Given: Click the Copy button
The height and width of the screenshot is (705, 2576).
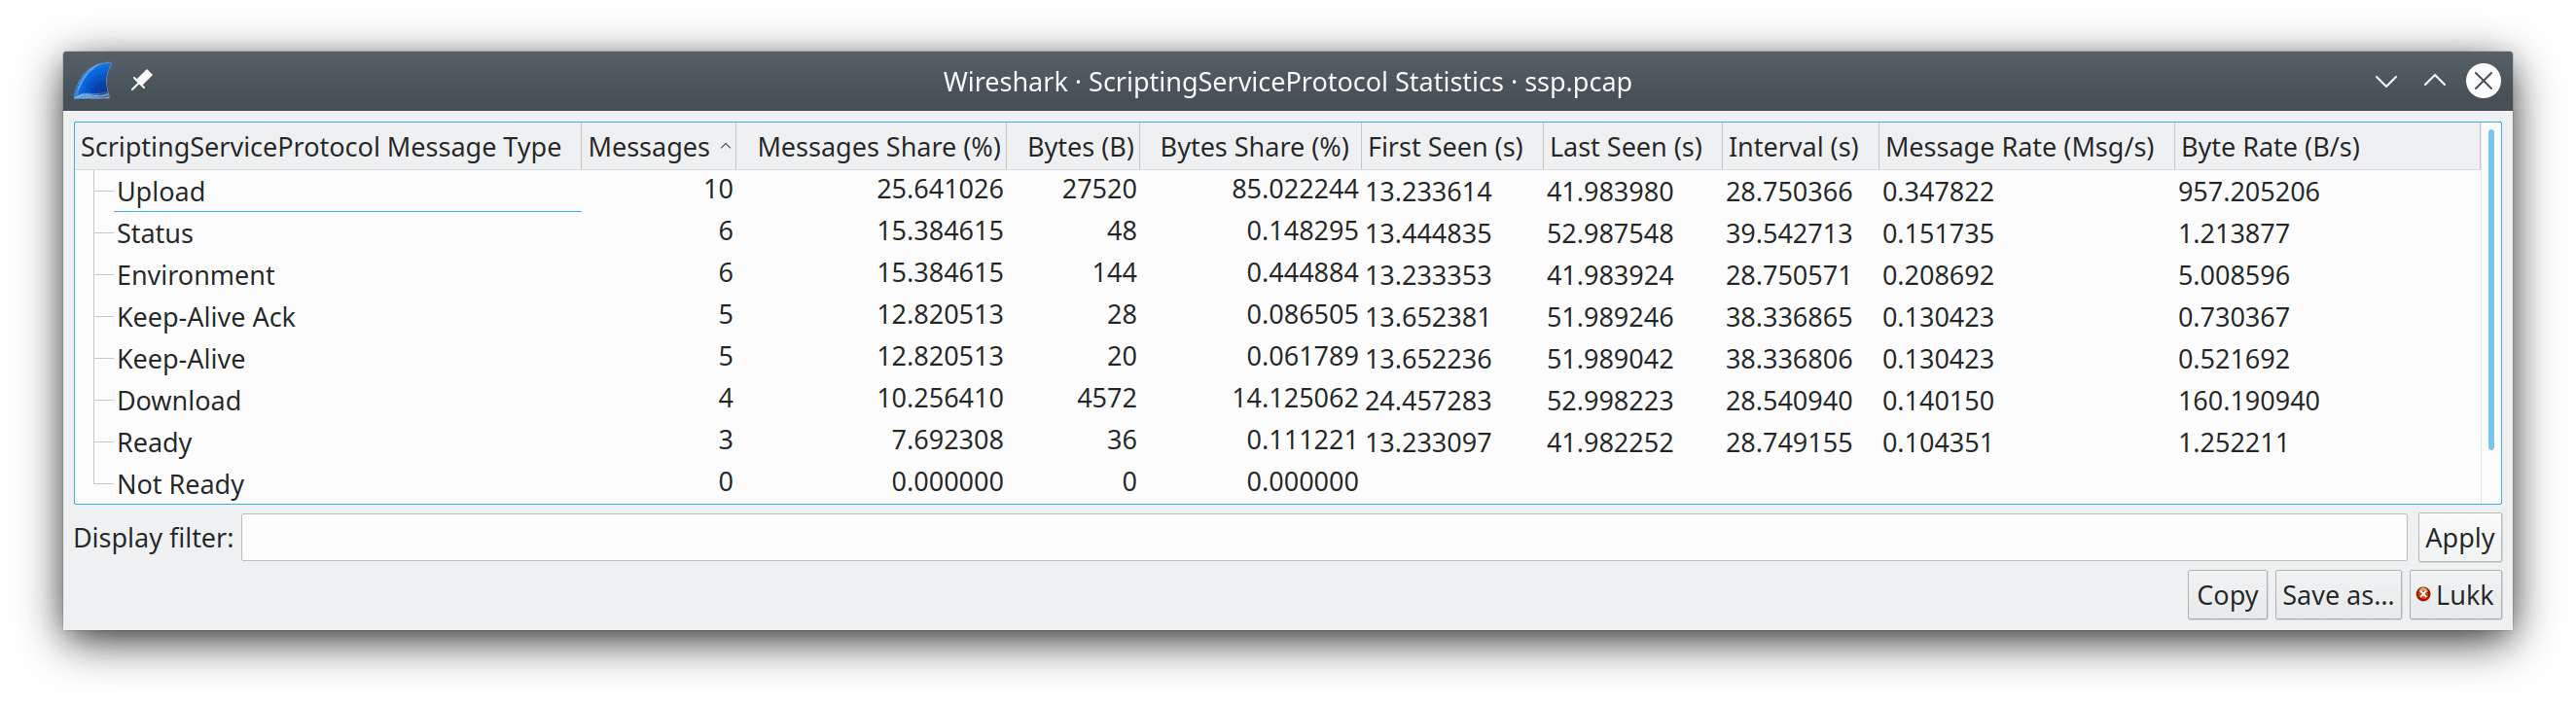Looking at the screenshot, I should (x=2226, y=596).
